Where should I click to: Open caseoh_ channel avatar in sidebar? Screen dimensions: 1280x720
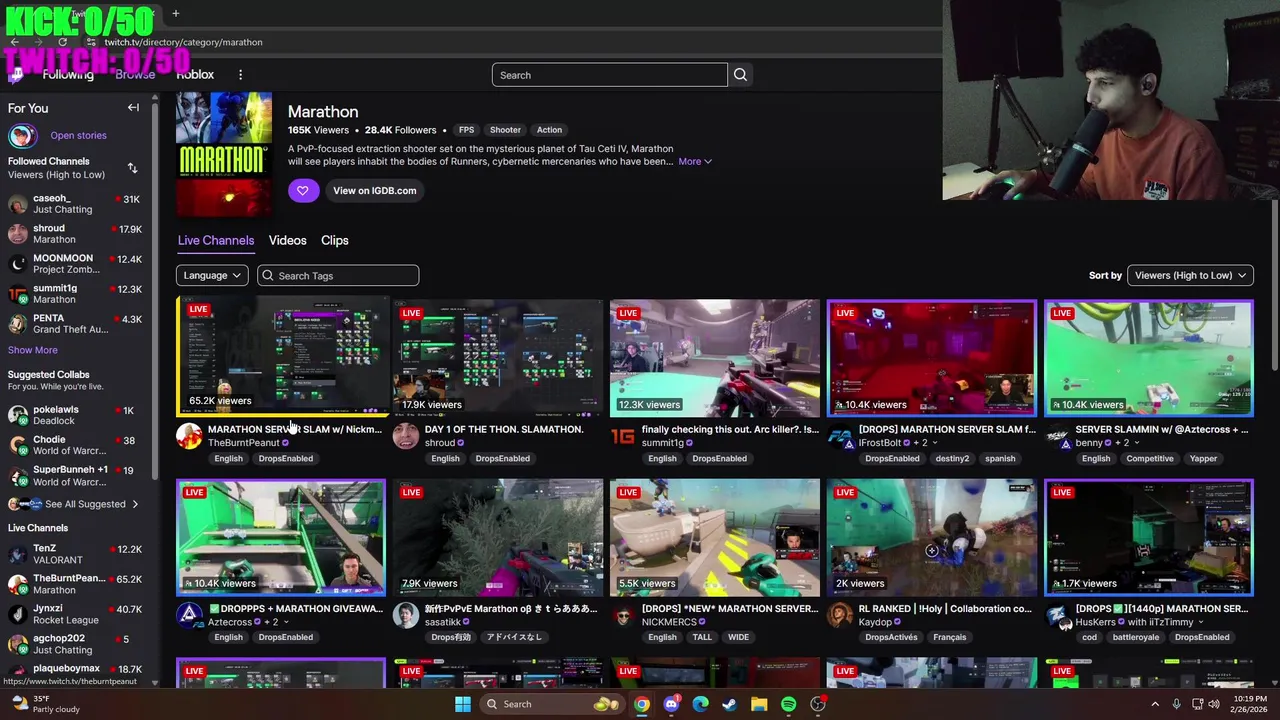[x=18, y=204]
